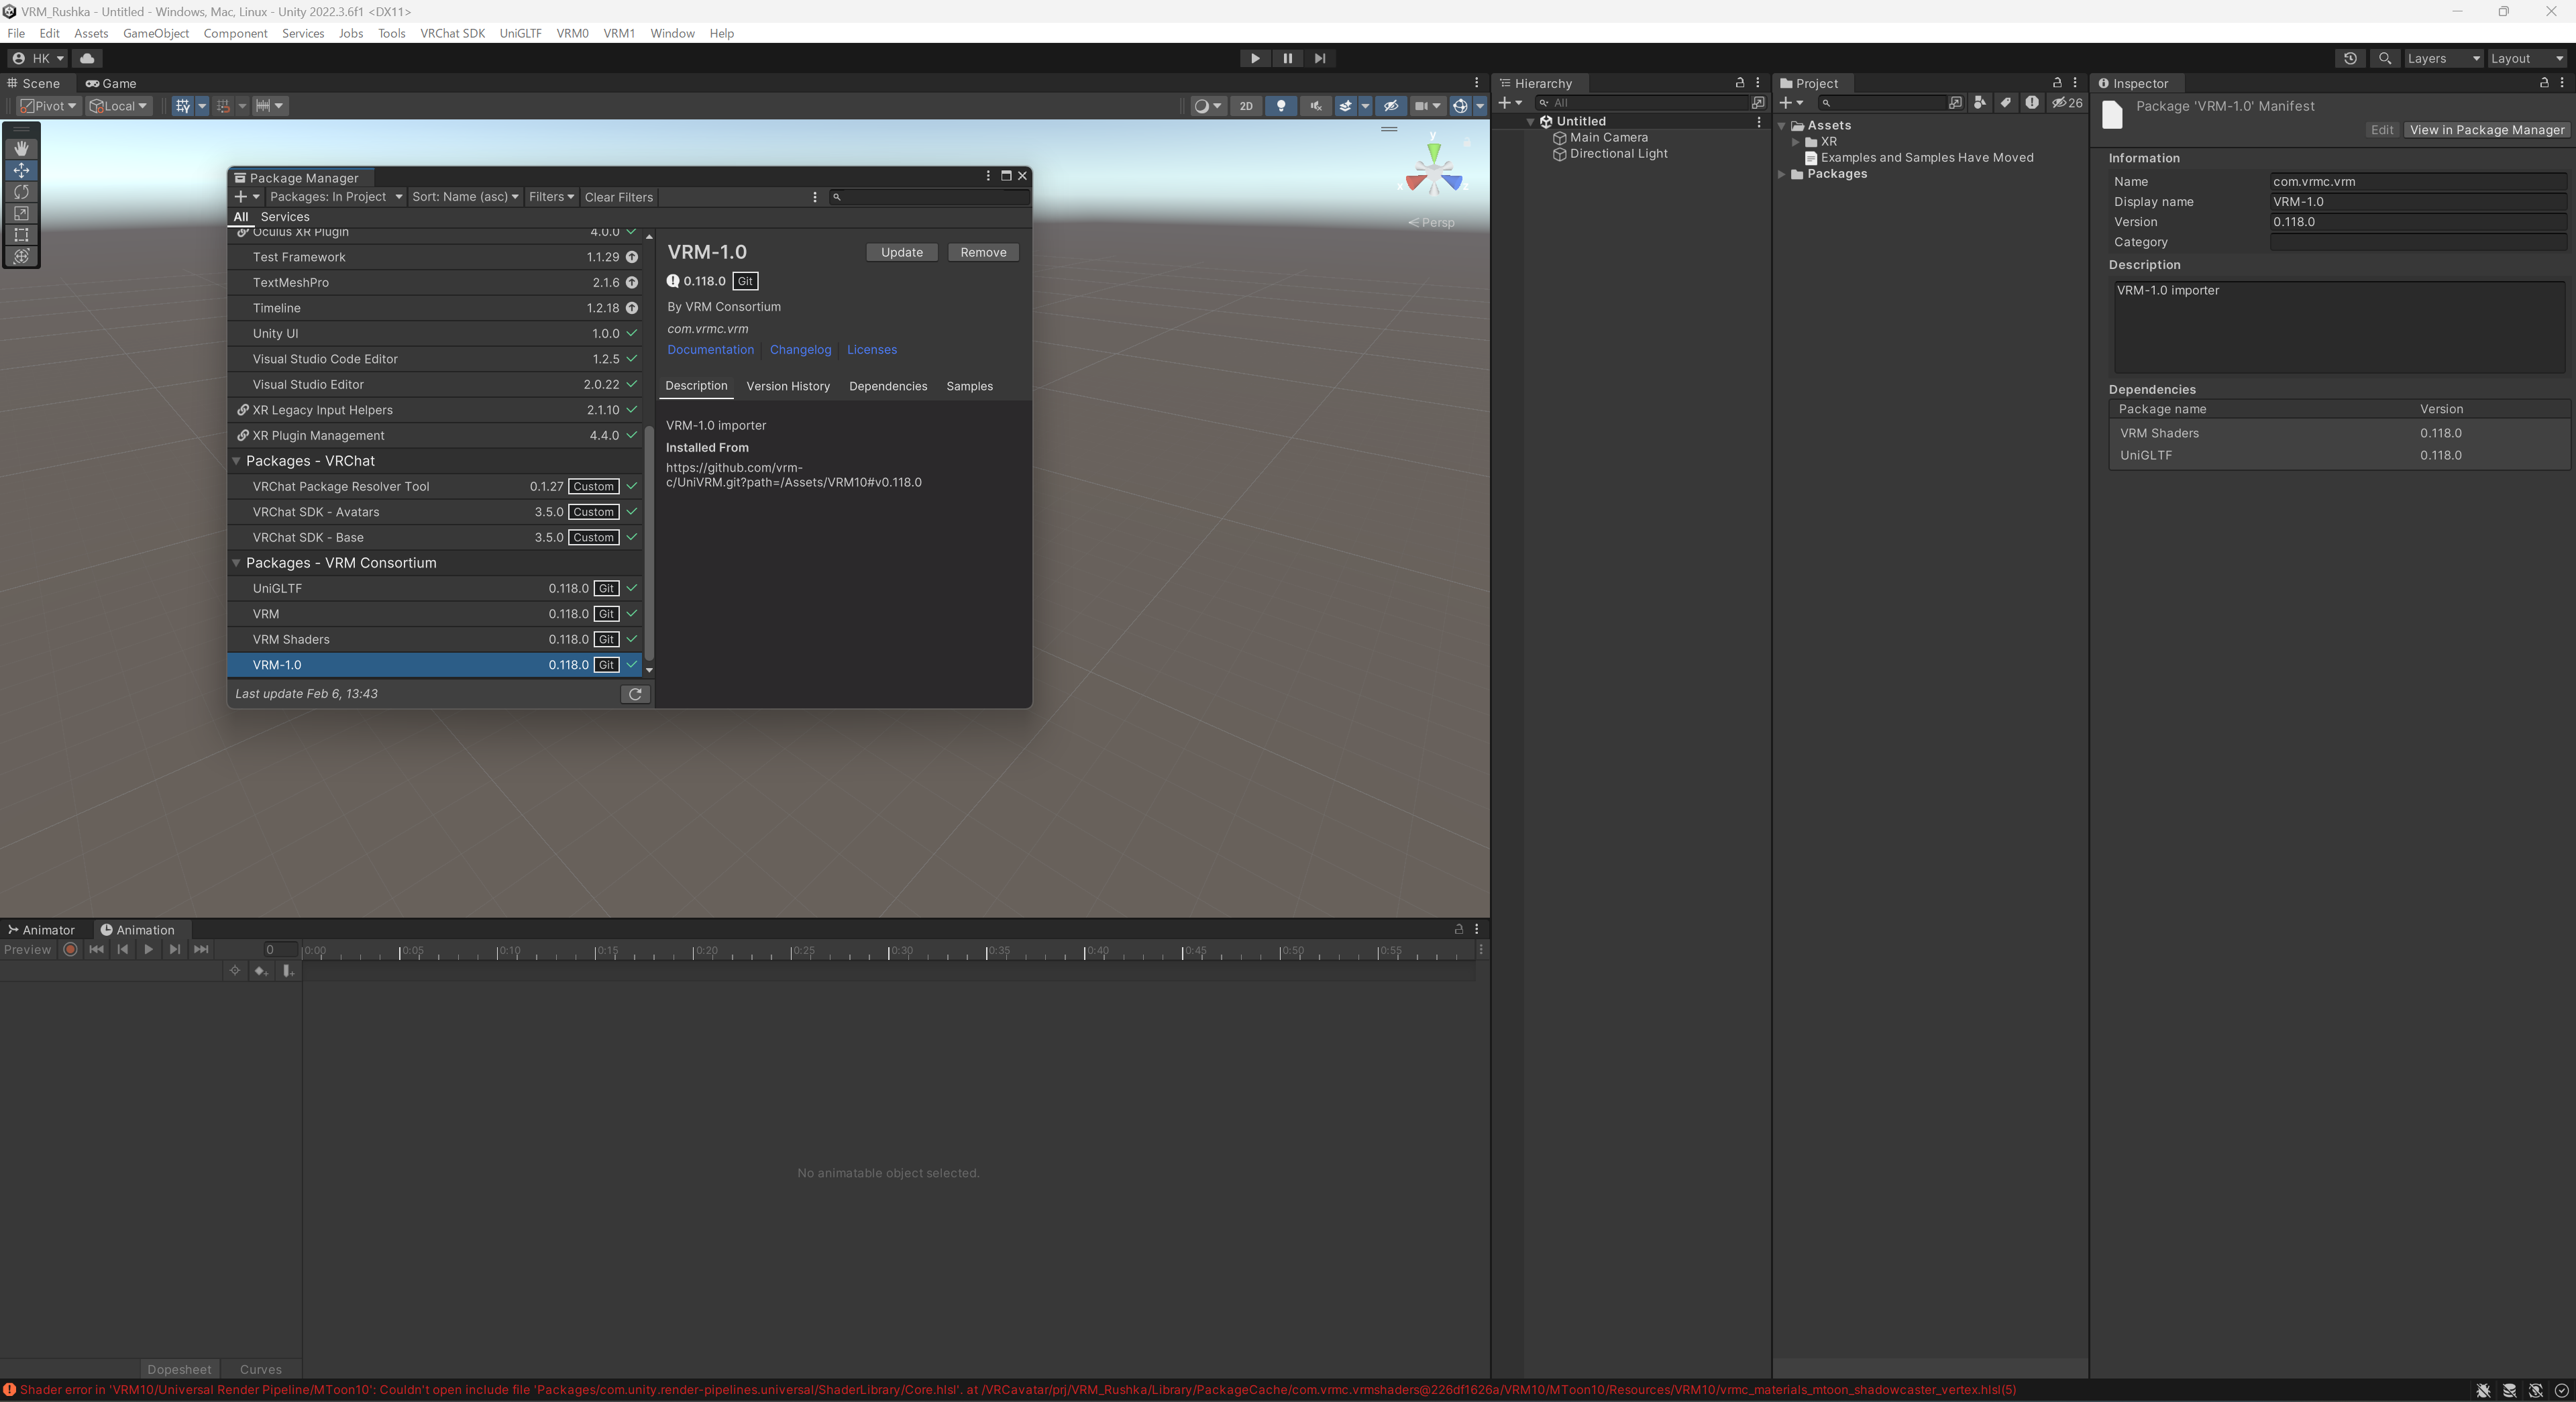The image size is (2576, 1402).
Task: Click the Package Manager search field
Action: (929, 197)
